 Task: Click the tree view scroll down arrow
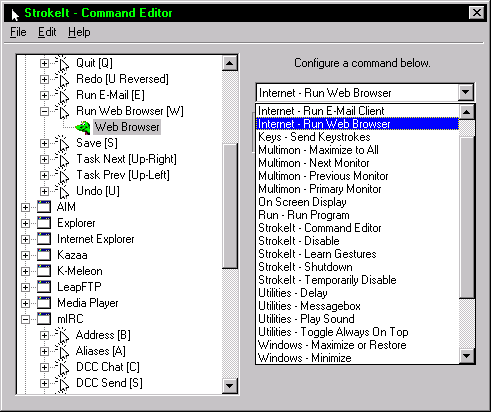(230, 386)
